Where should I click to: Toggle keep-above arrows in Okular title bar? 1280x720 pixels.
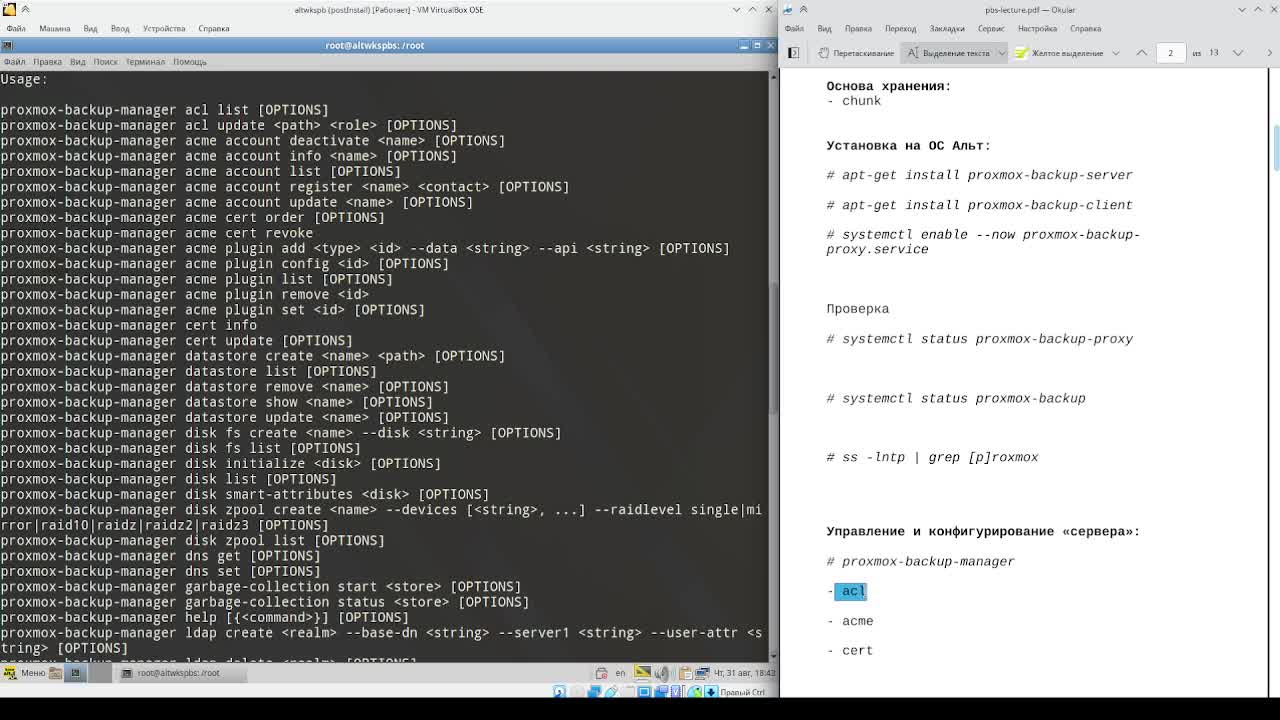click(x=804, y=10)
